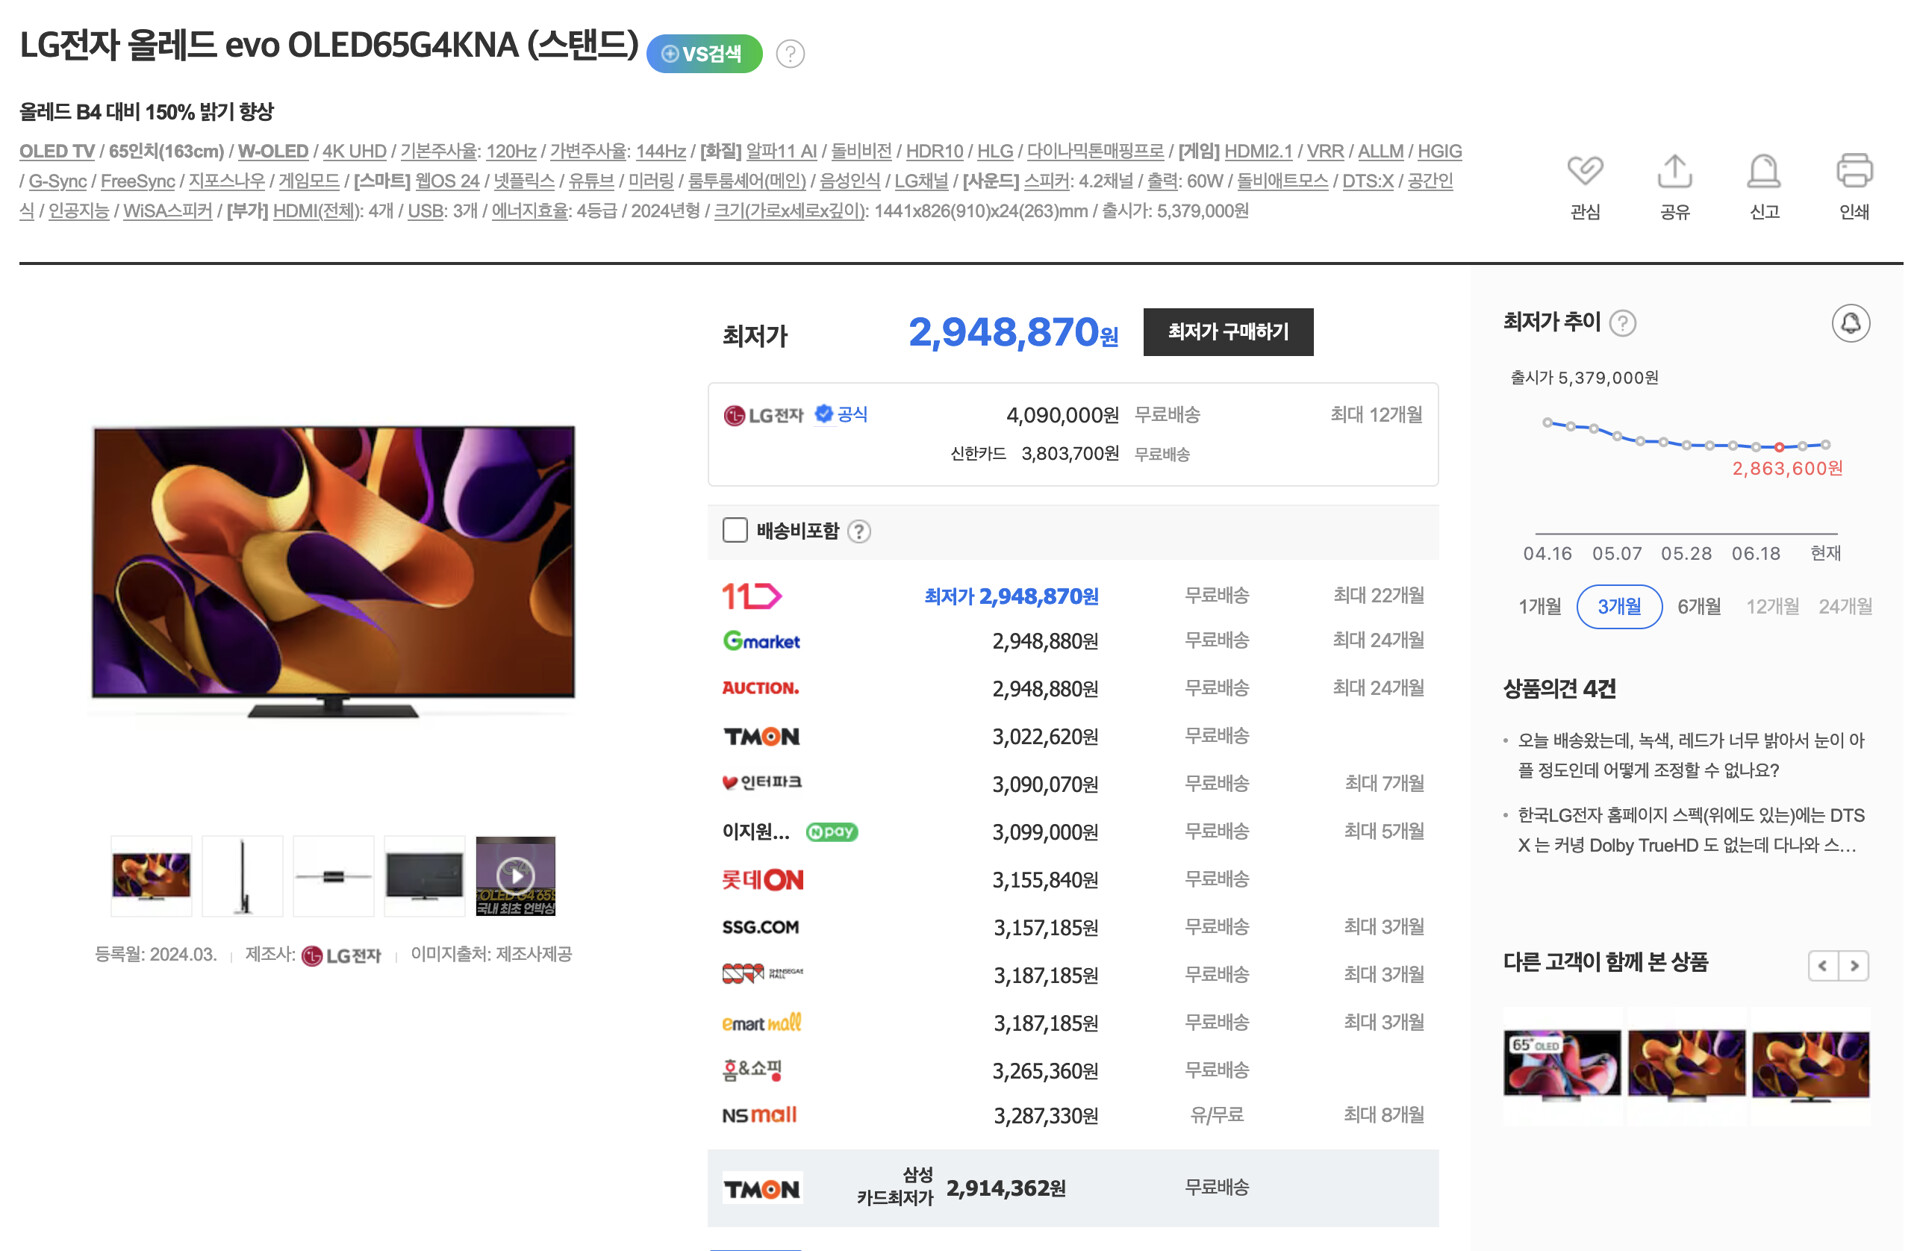
Task: Click question mark beside VS검색 button
Action: [790, 54]
